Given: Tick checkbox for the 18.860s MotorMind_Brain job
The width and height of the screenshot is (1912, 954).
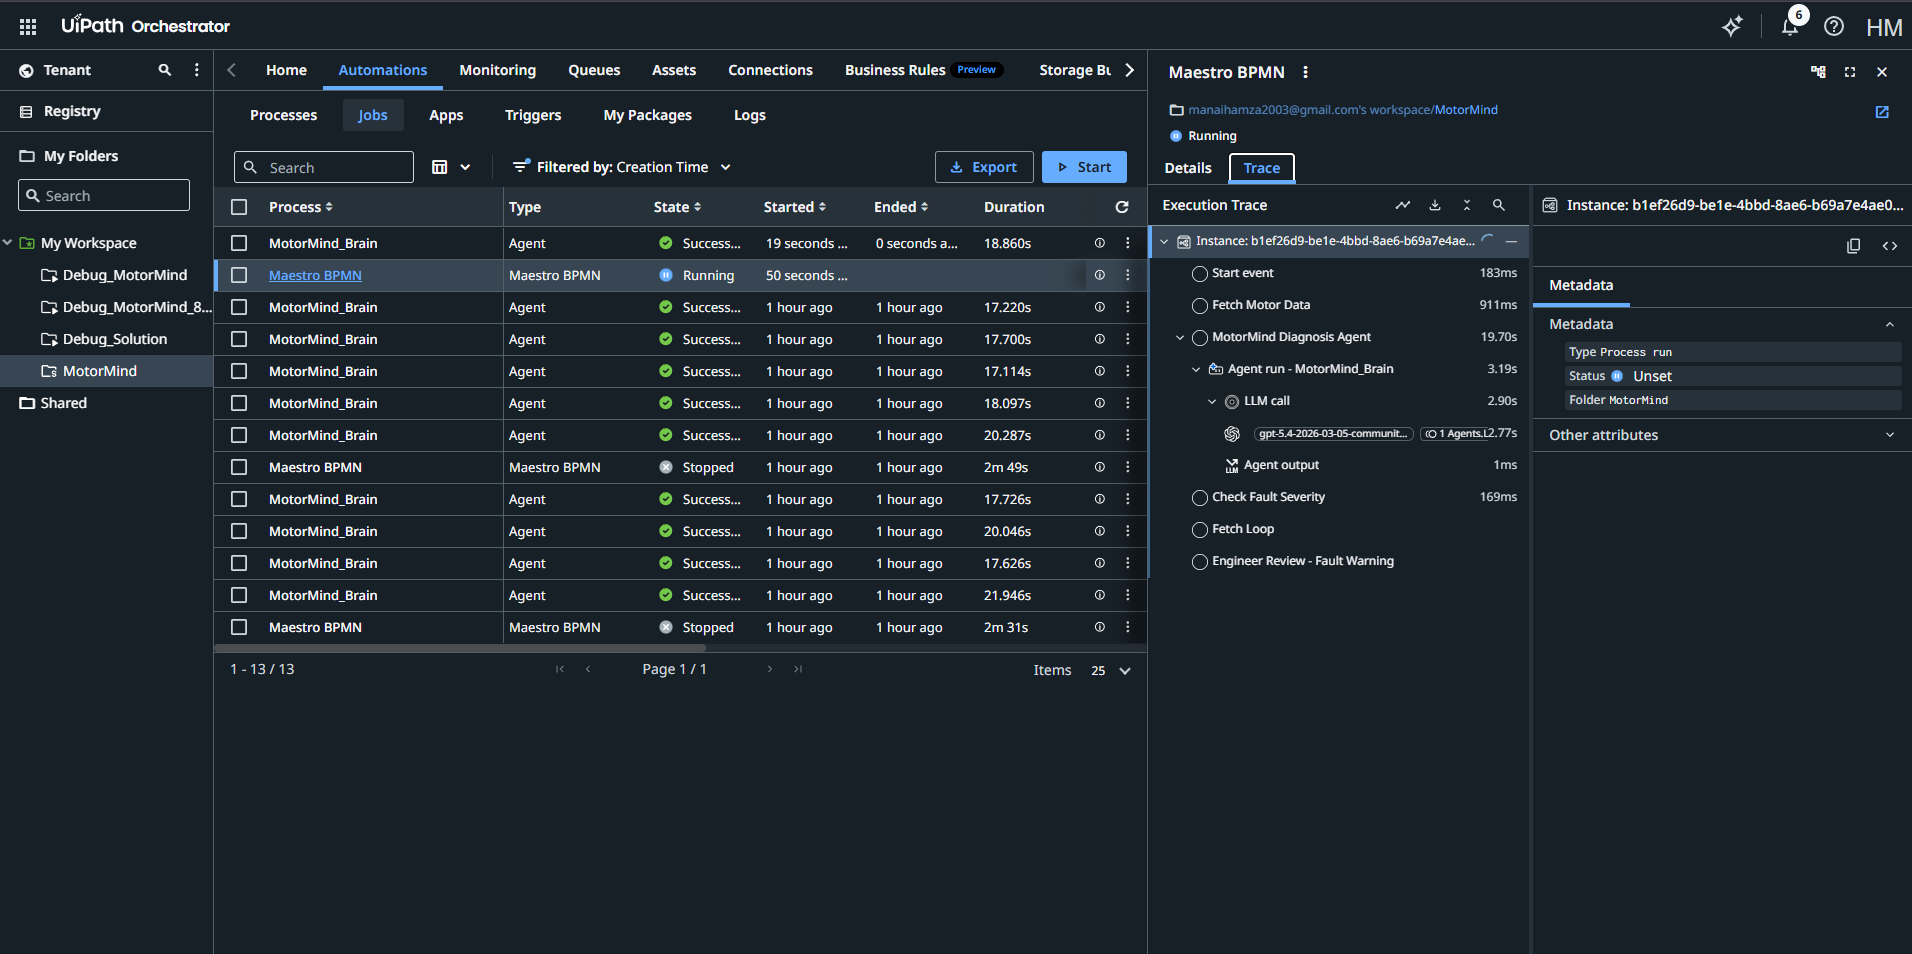Looking at the screenshot, I should (x=239, y=243).
